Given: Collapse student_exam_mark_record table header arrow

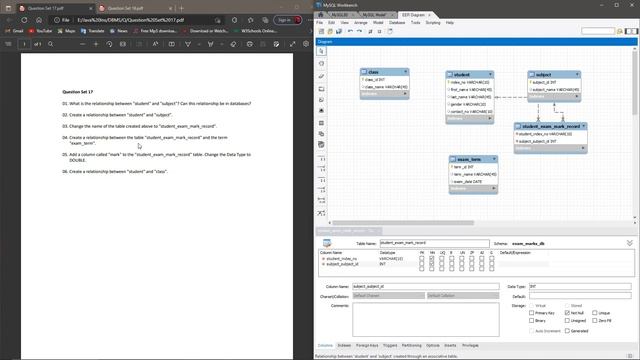Looking at the screenshot, I should click(584, 126).
